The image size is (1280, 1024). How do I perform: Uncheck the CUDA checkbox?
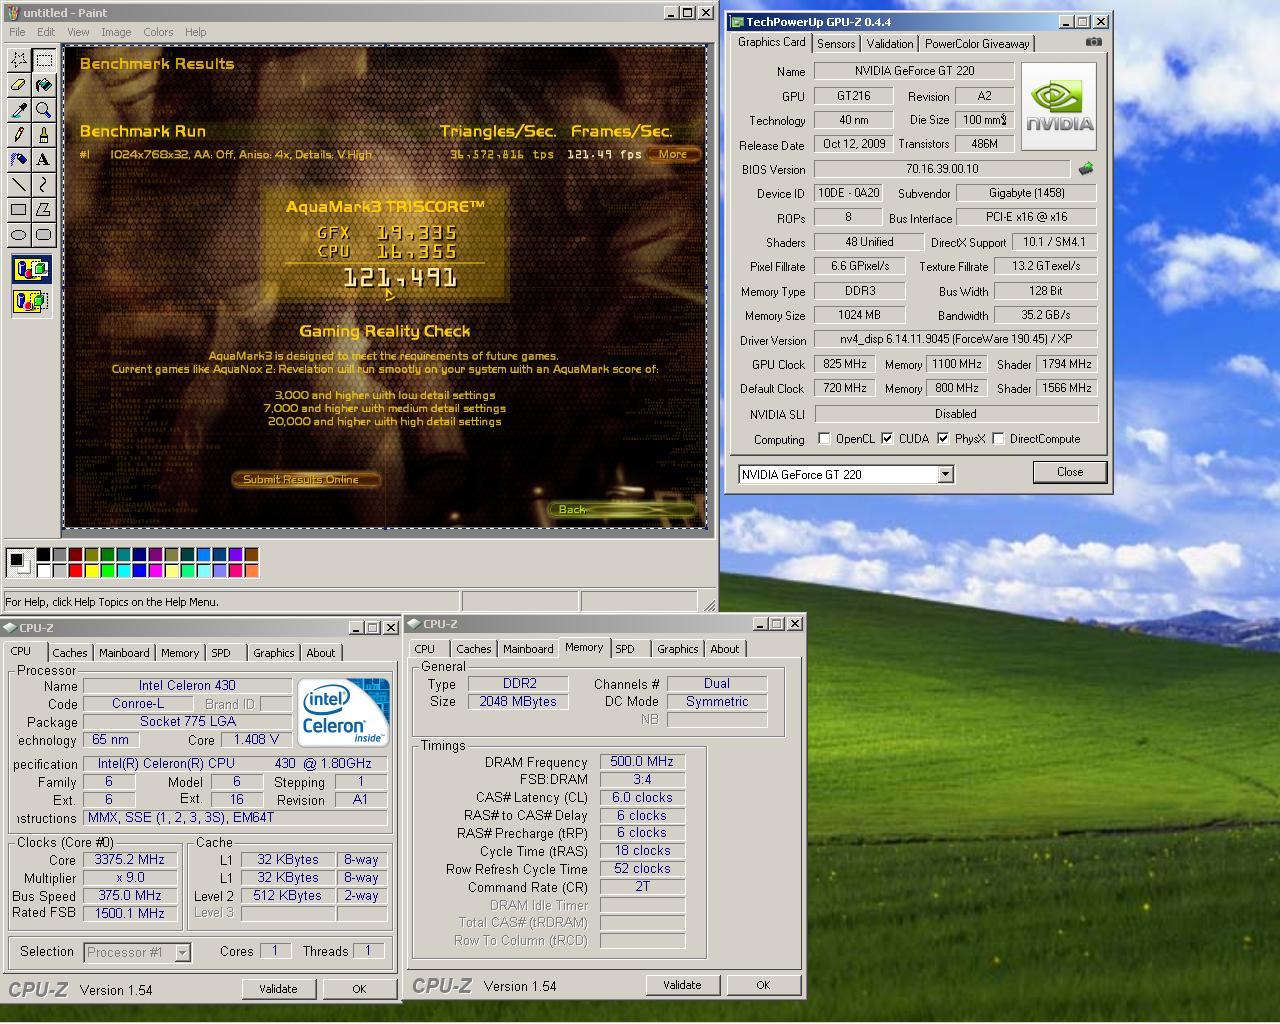[887, 439]
